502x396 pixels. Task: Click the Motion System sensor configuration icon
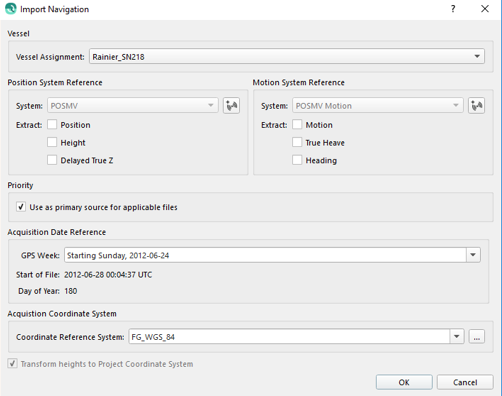(476, 106)
